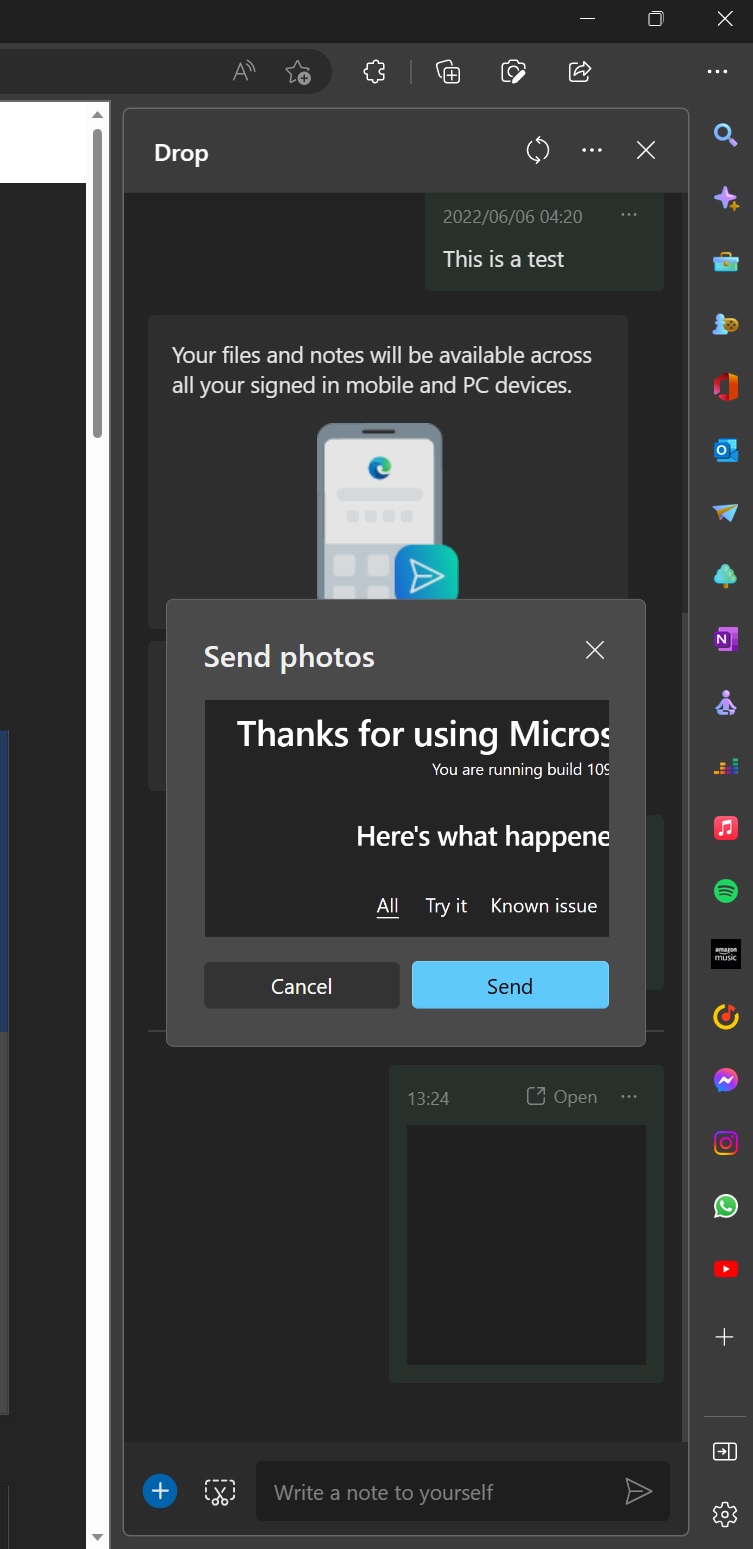Open Instagram from the sidebar
The image size is (753, 1549).
point(726,1143)
